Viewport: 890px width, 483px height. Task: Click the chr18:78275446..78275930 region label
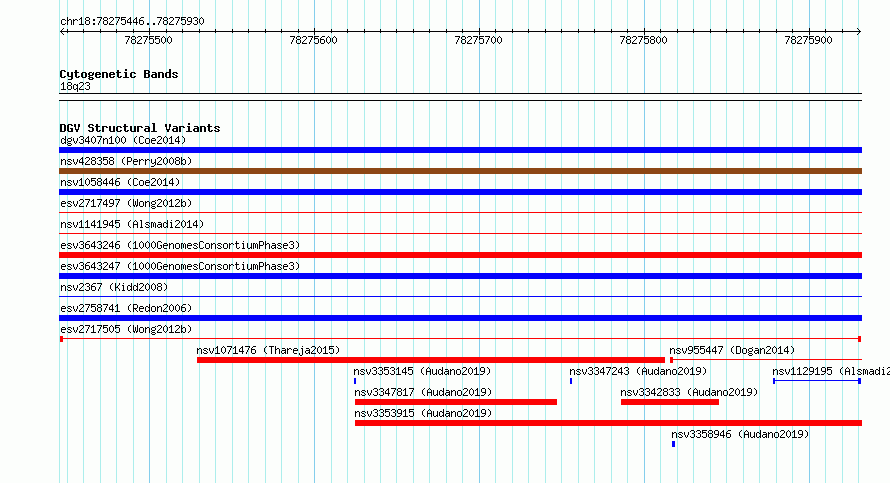132,21
